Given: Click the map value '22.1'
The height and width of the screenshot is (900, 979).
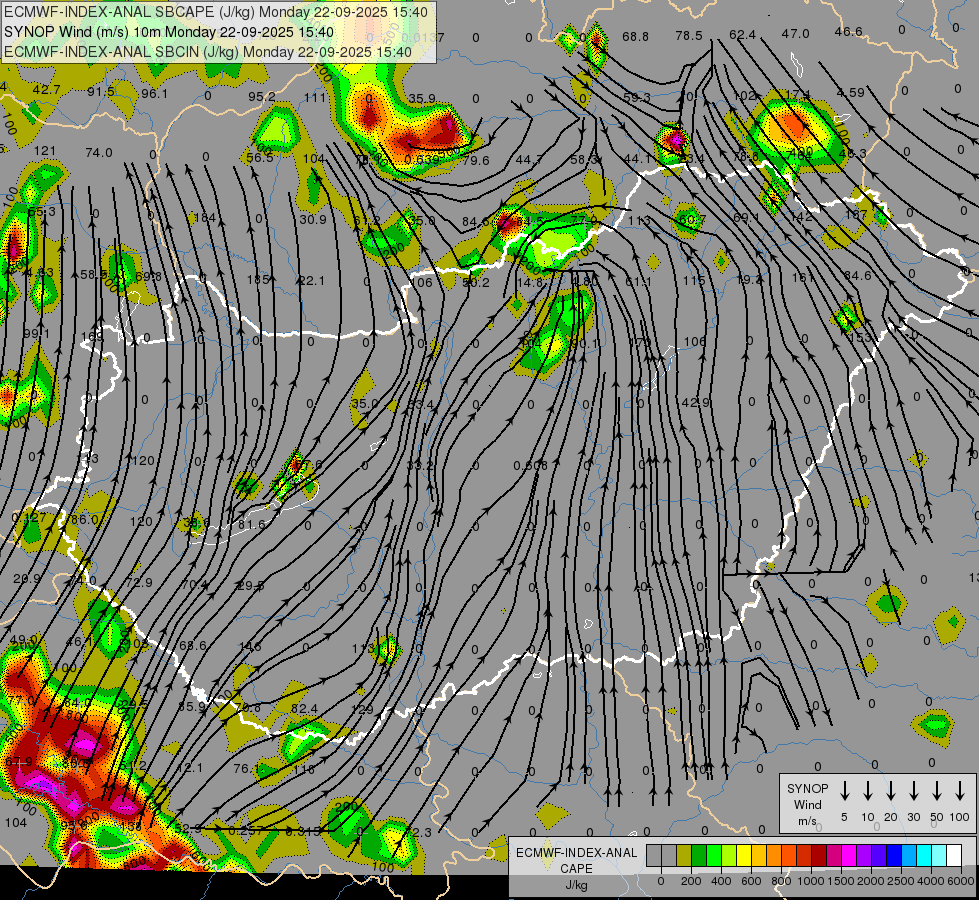Looking at the screenshot, I should [312, 281].
